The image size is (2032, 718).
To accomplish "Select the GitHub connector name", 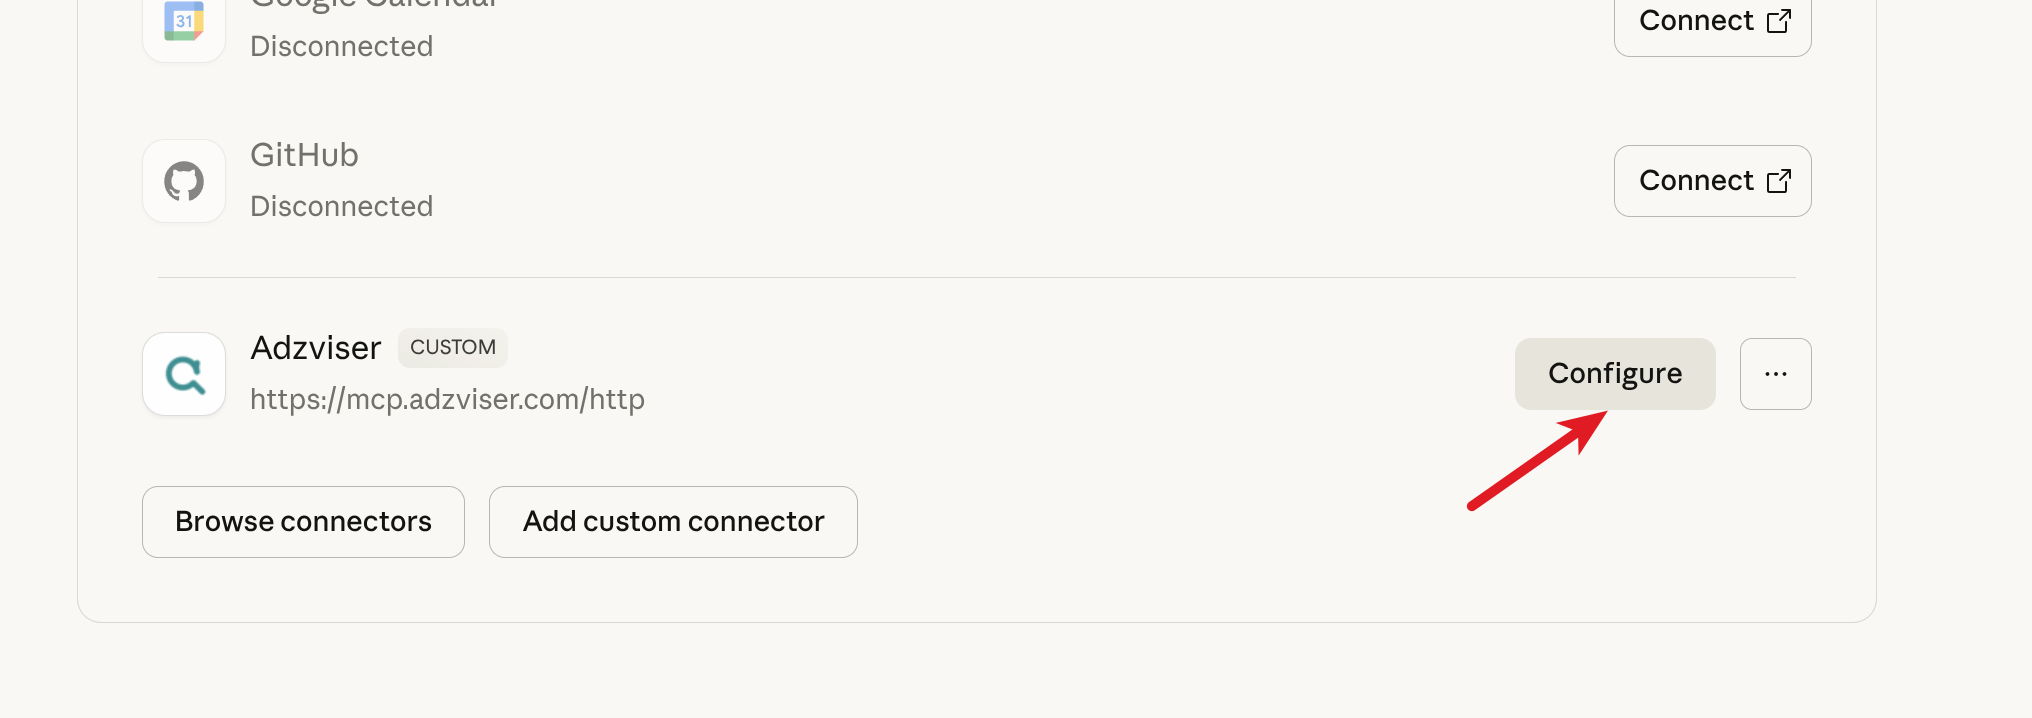I will click(x=304, y=154).
